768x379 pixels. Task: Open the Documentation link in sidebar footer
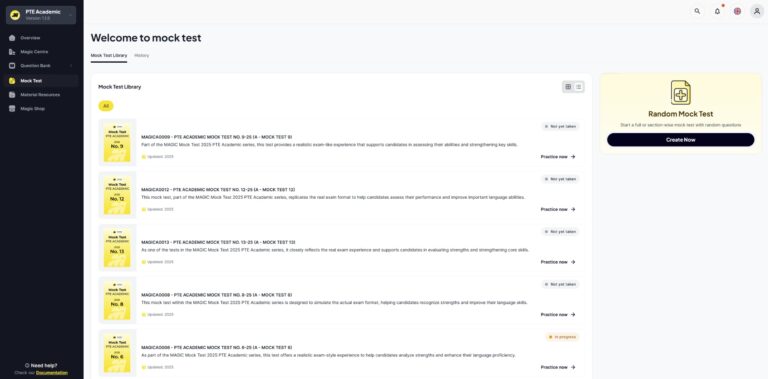tap(52, 373)
